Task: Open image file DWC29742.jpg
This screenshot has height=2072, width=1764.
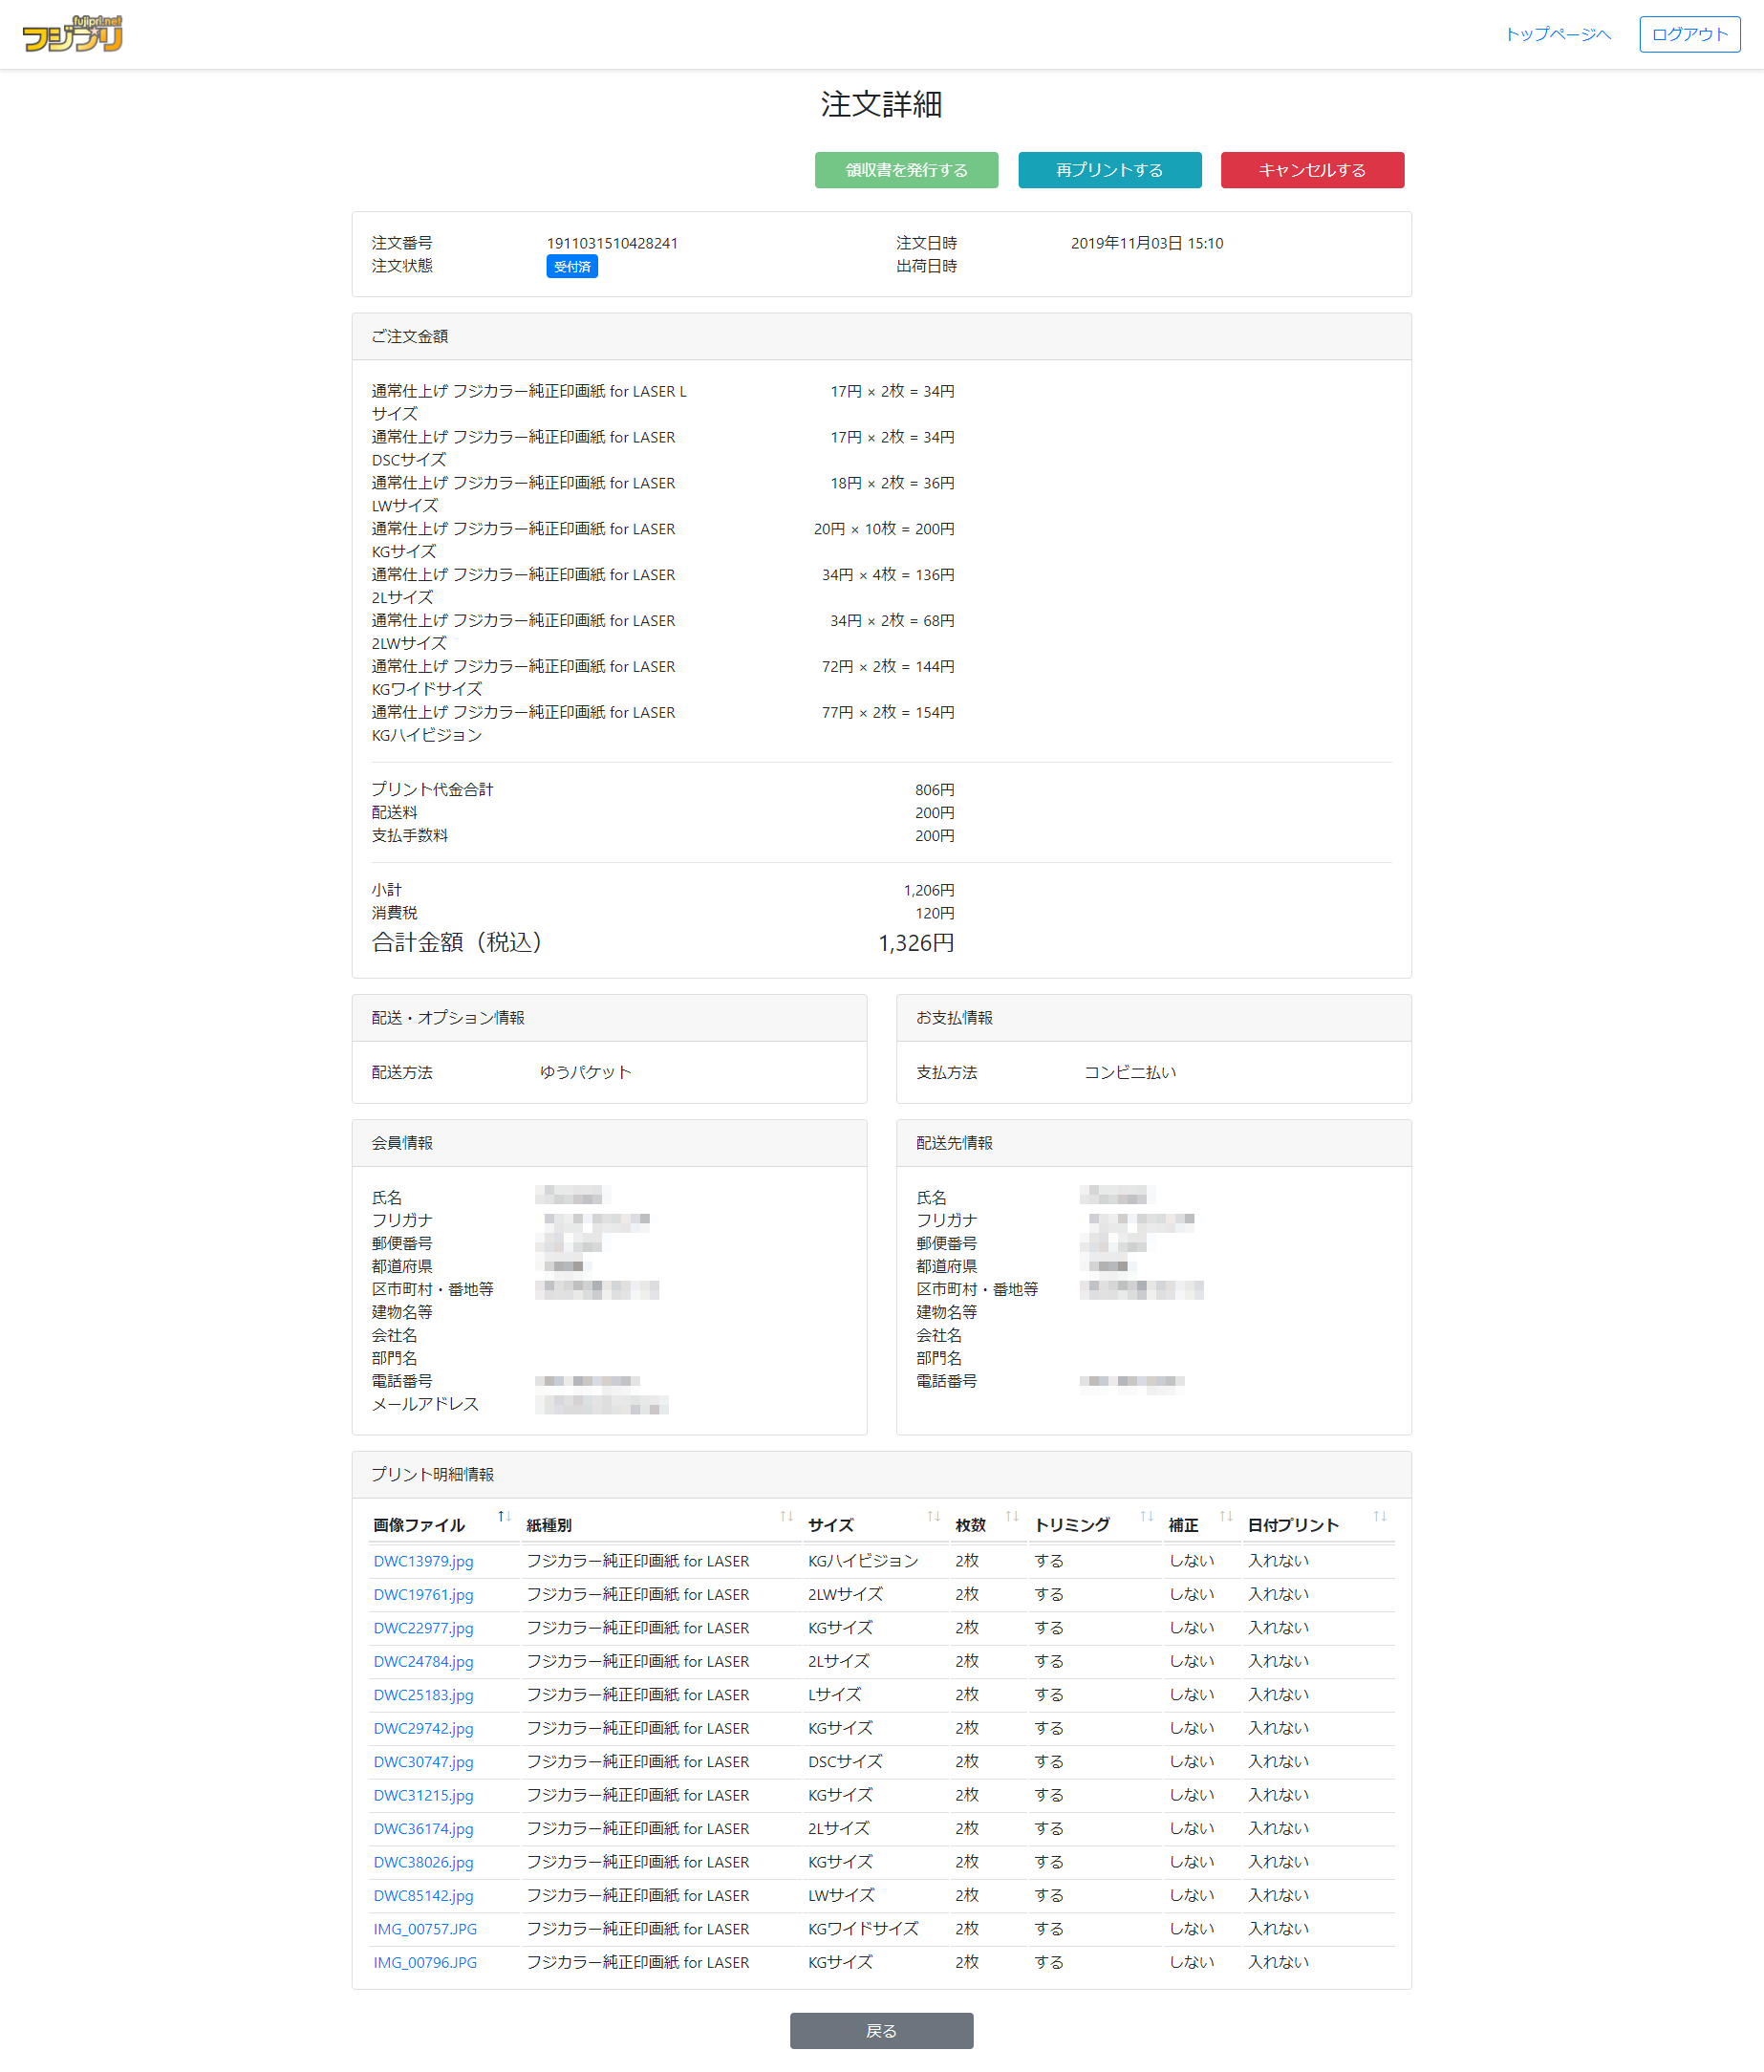Action: [x=423, y=1728]
